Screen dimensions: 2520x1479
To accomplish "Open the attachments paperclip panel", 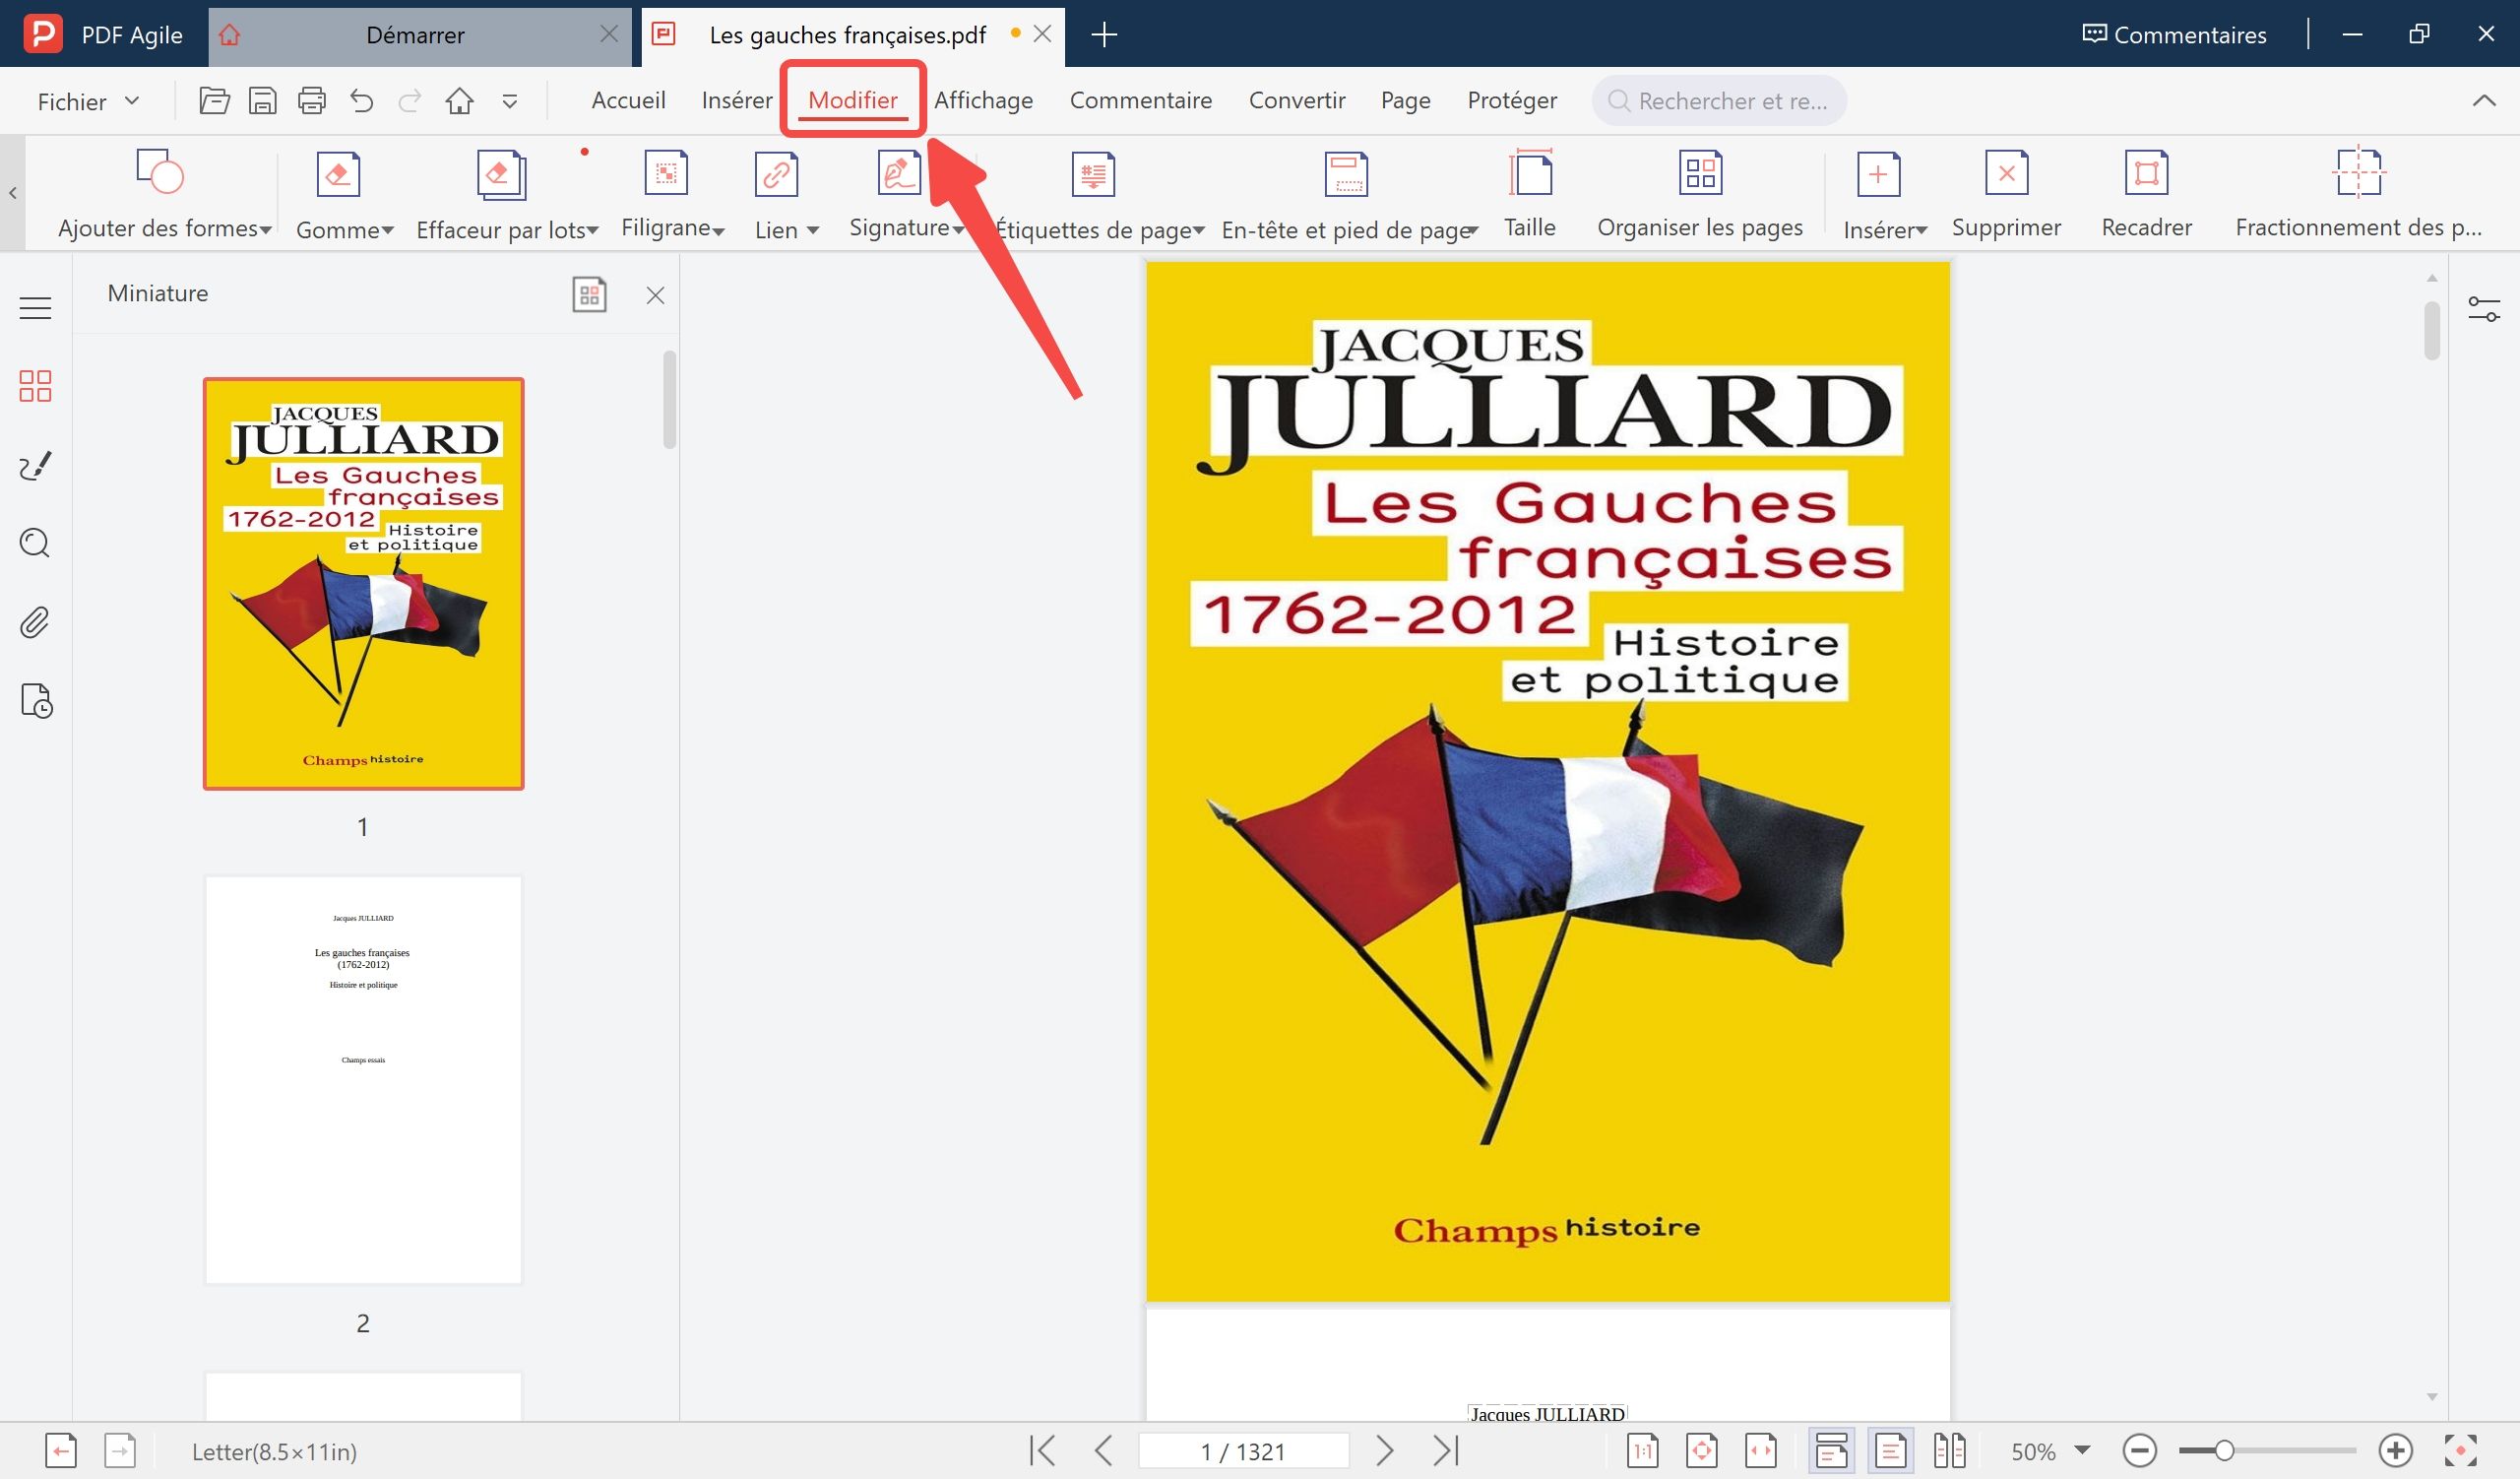I will tap(35, 622).
